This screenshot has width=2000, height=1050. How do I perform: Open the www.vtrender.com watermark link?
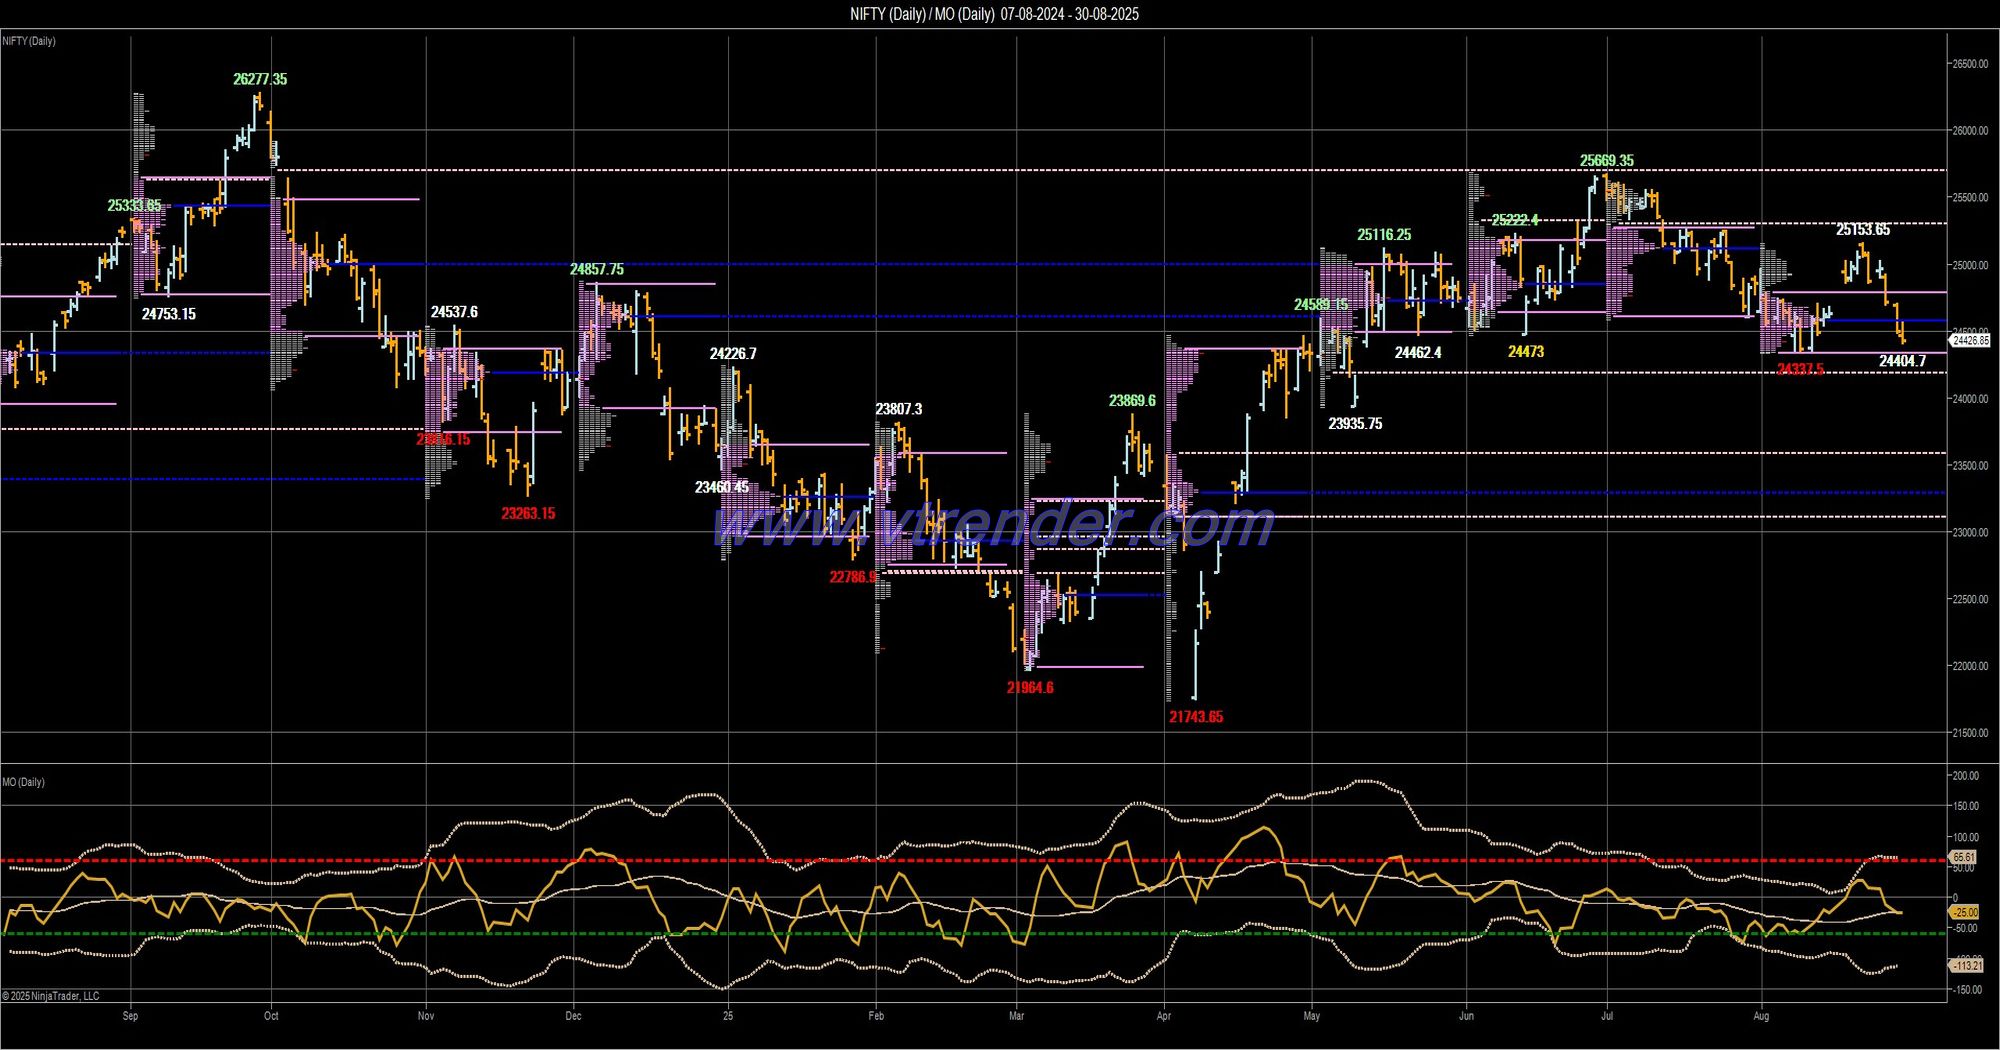993,525
